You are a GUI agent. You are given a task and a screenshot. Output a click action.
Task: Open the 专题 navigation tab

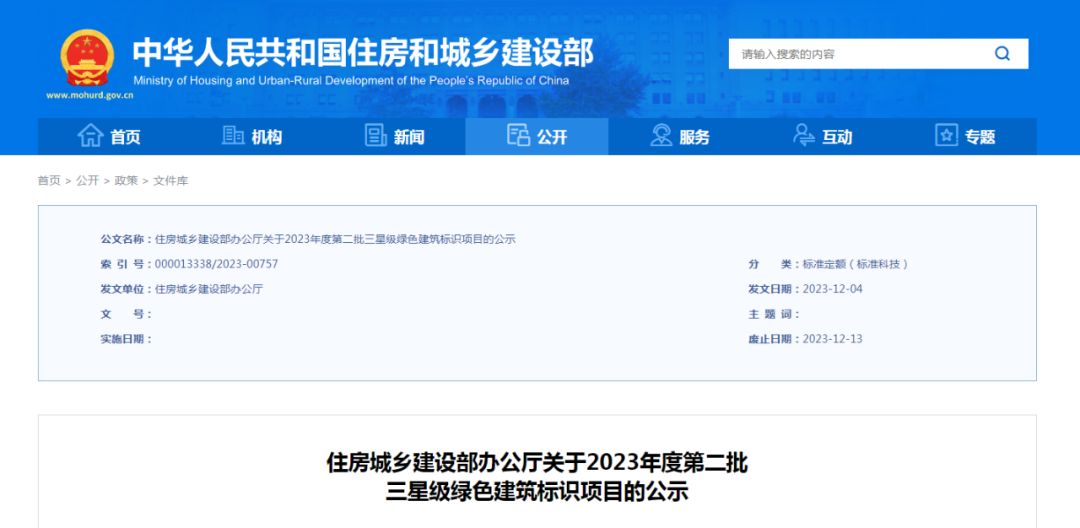(x=965, y=136)
